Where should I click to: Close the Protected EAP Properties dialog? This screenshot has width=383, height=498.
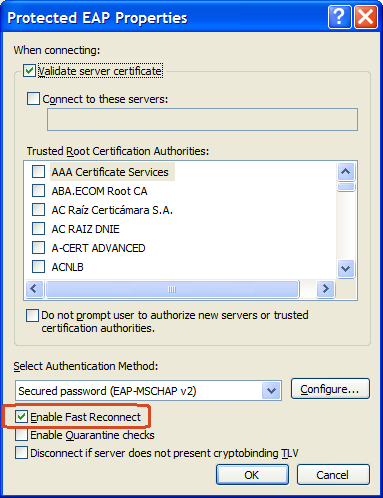(x=366, y=17)
